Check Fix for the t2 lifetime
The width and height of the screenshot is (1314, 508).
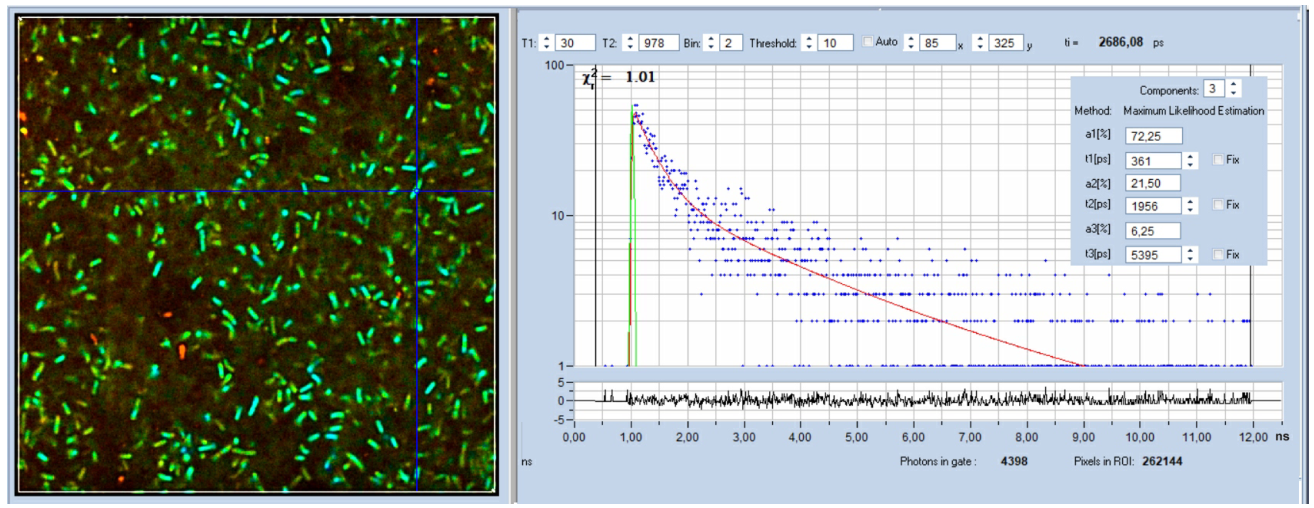(x=1217, y=205)
